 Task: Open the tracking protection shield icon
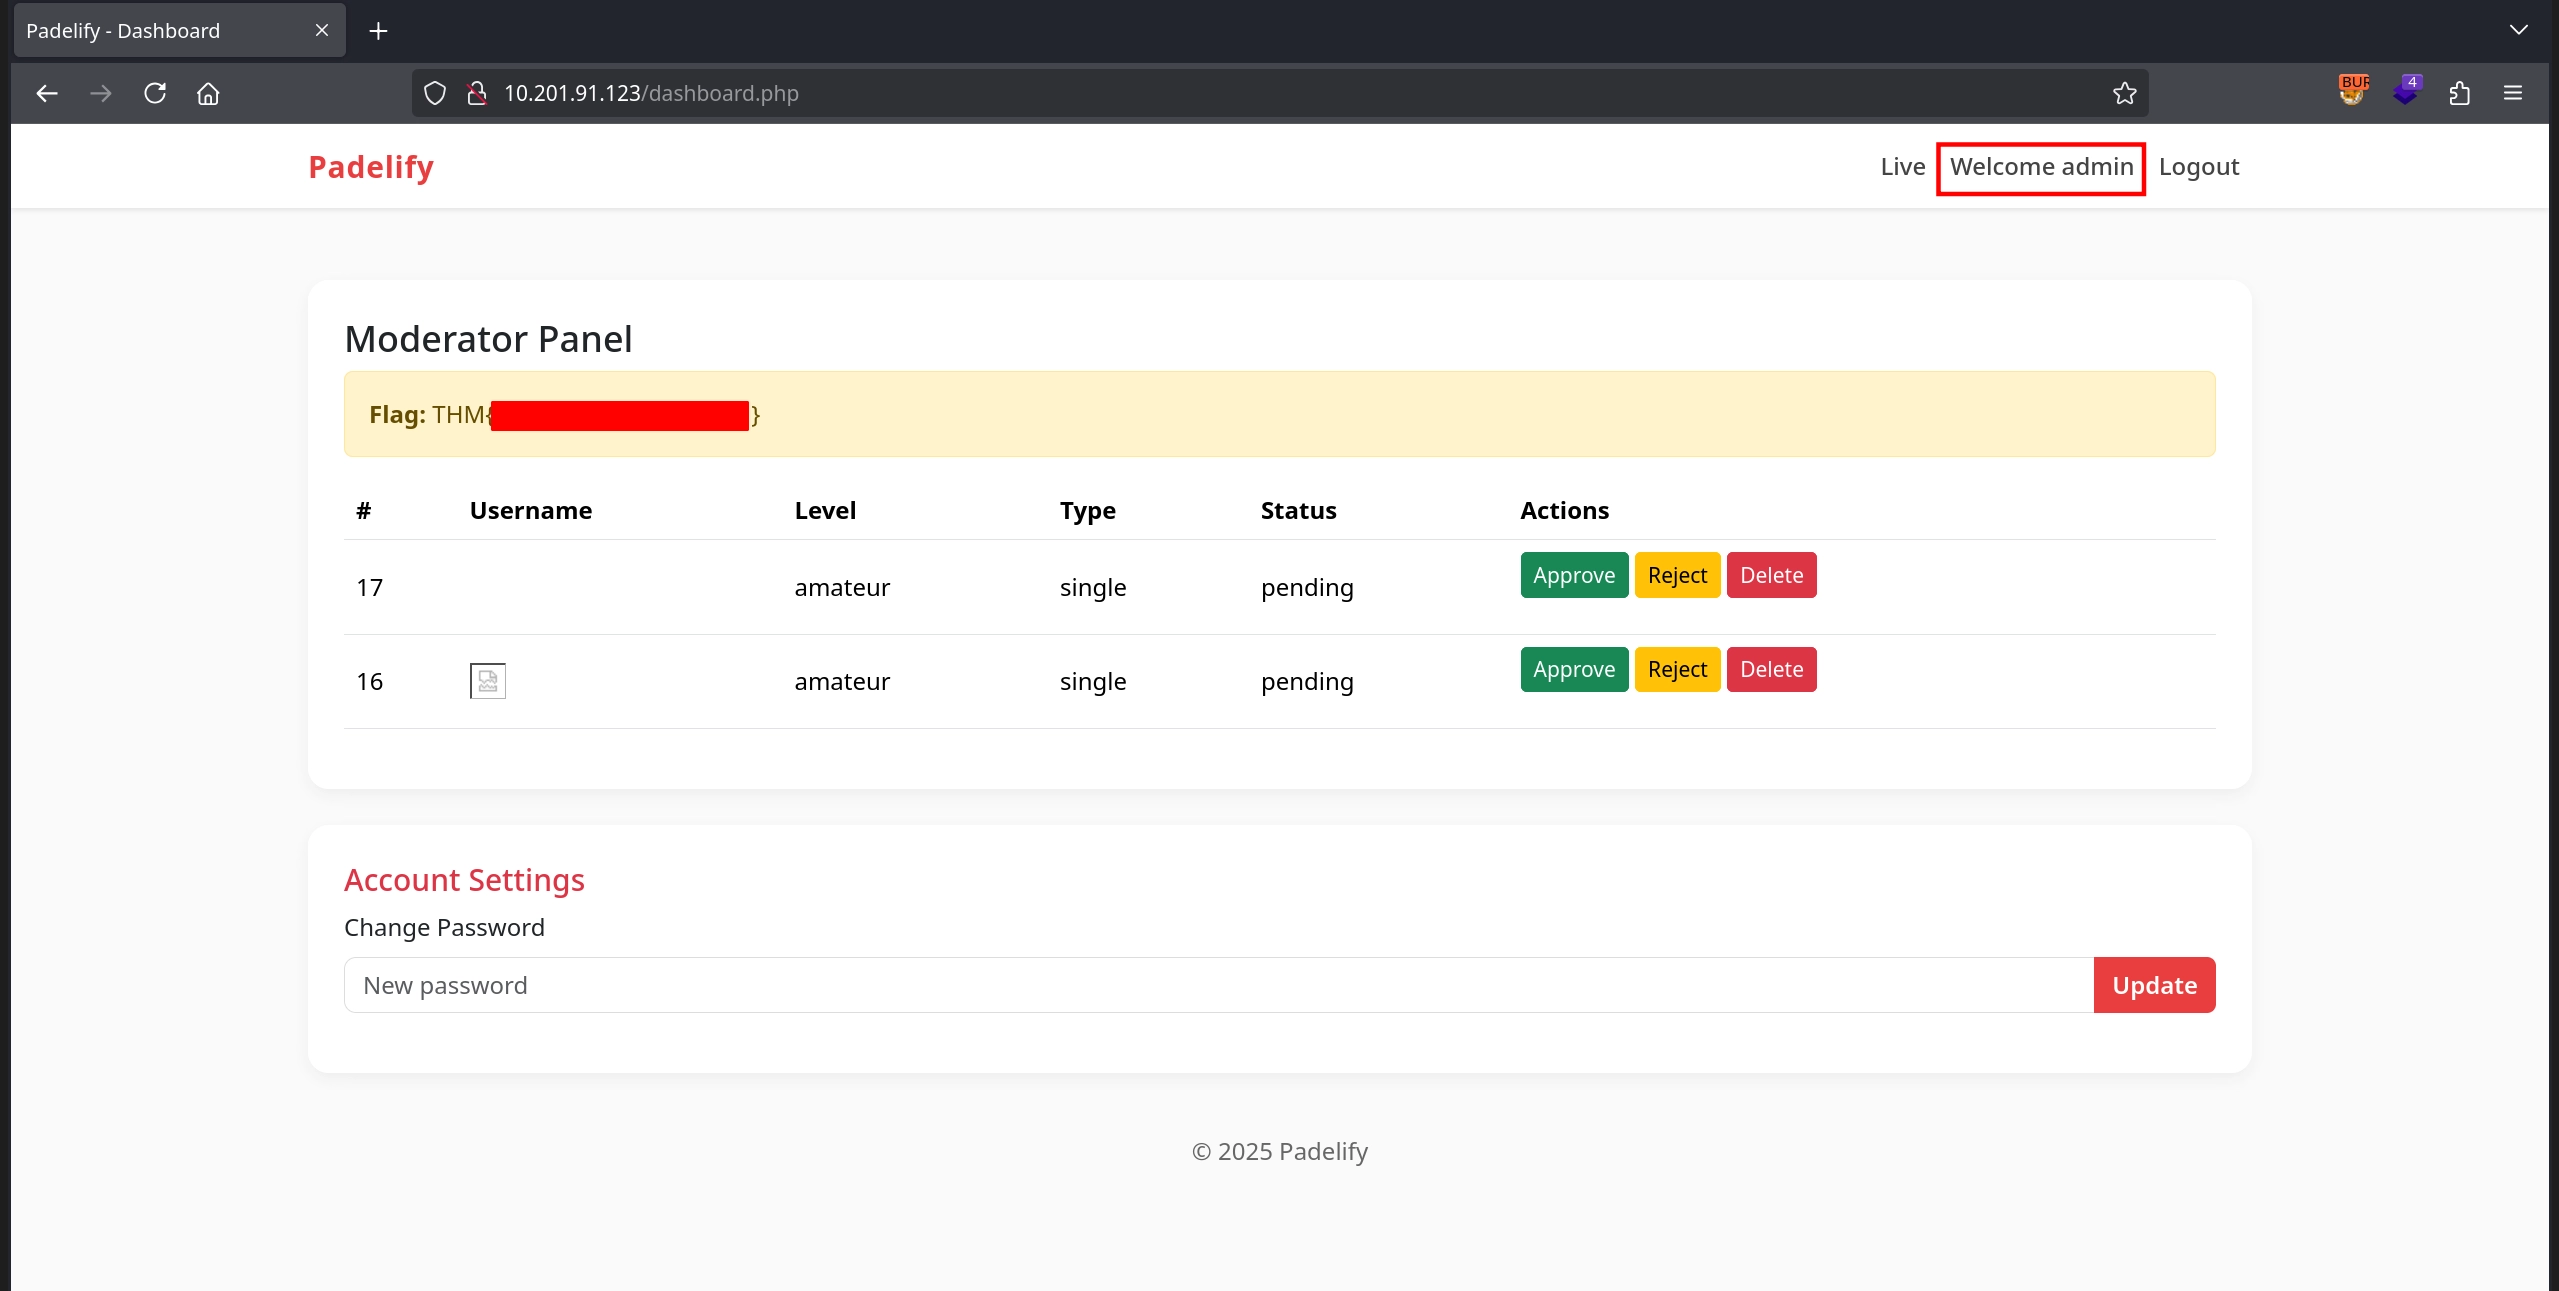tap(435, 94)
